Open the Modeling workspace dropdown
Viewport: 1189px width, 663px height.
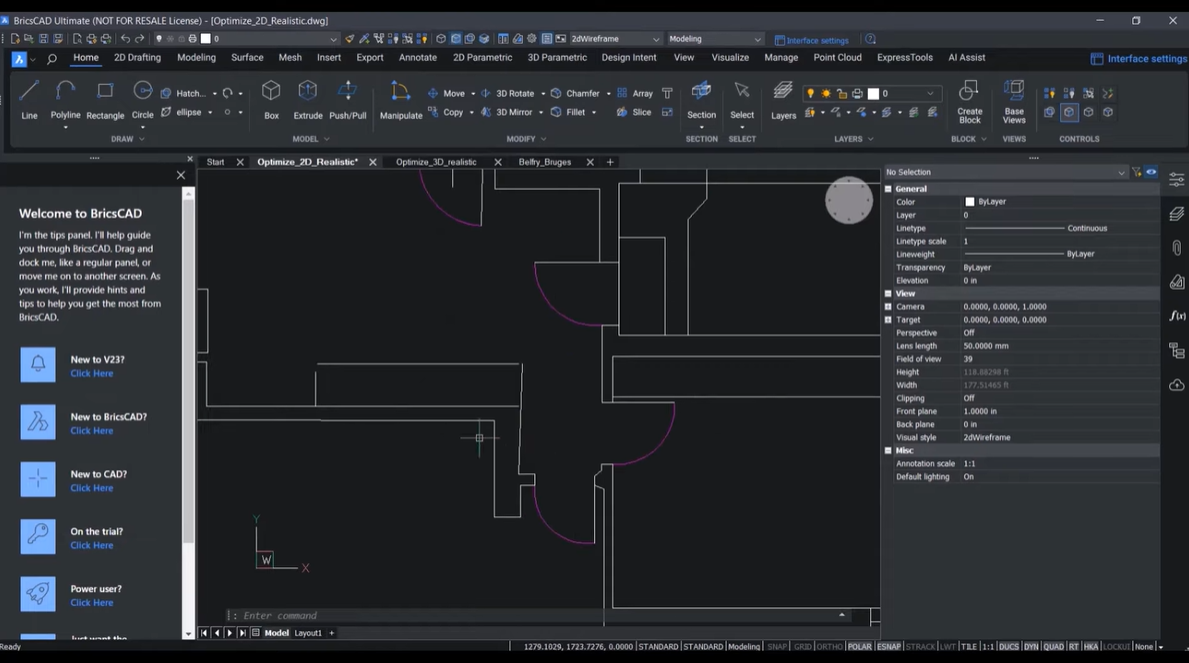click(x=714, y=39)
